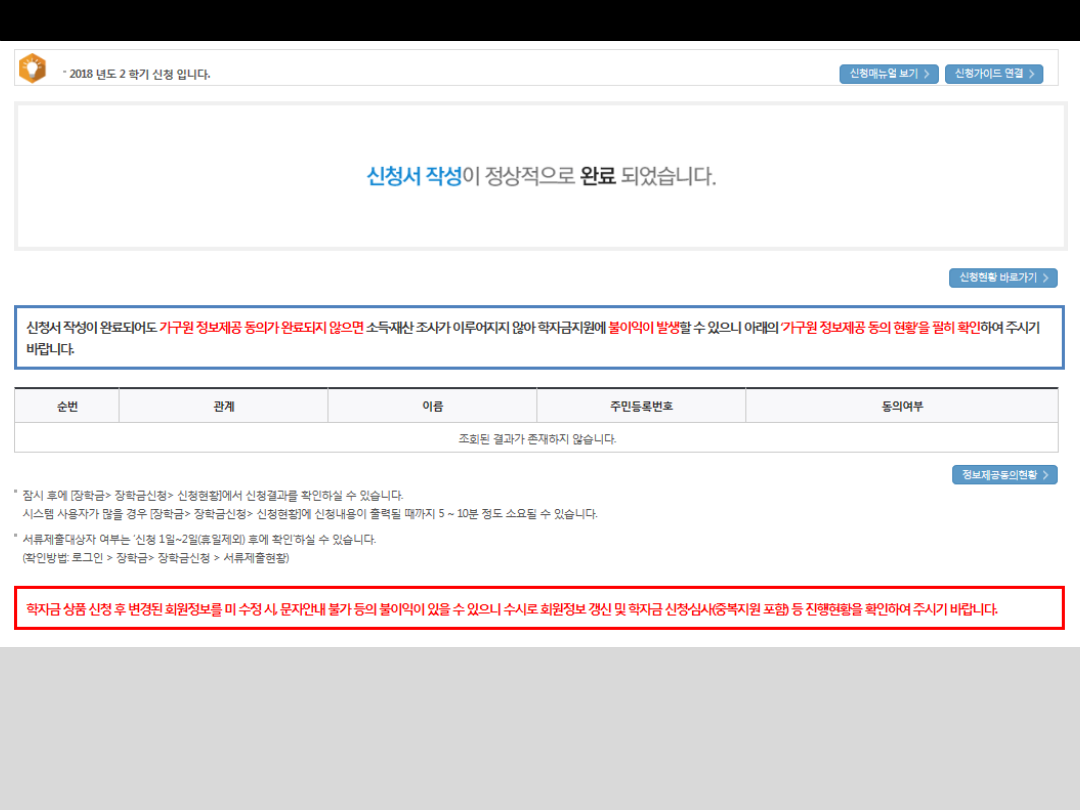Image resolution: width=1080 pixels, height=810 pixels.
Task: Click the 서류제출대상자 여부 note
Action: click(x=199, y=539)
